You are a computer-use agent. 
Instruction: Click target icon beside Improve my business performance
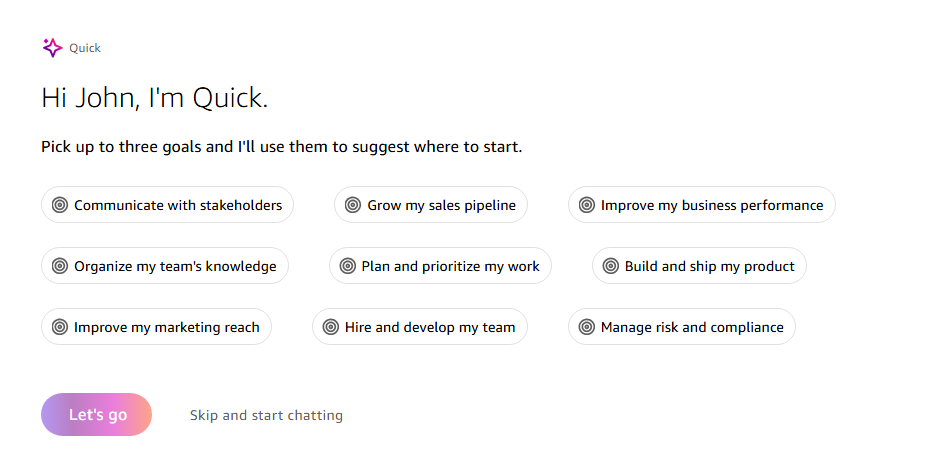tap(587, 205)
